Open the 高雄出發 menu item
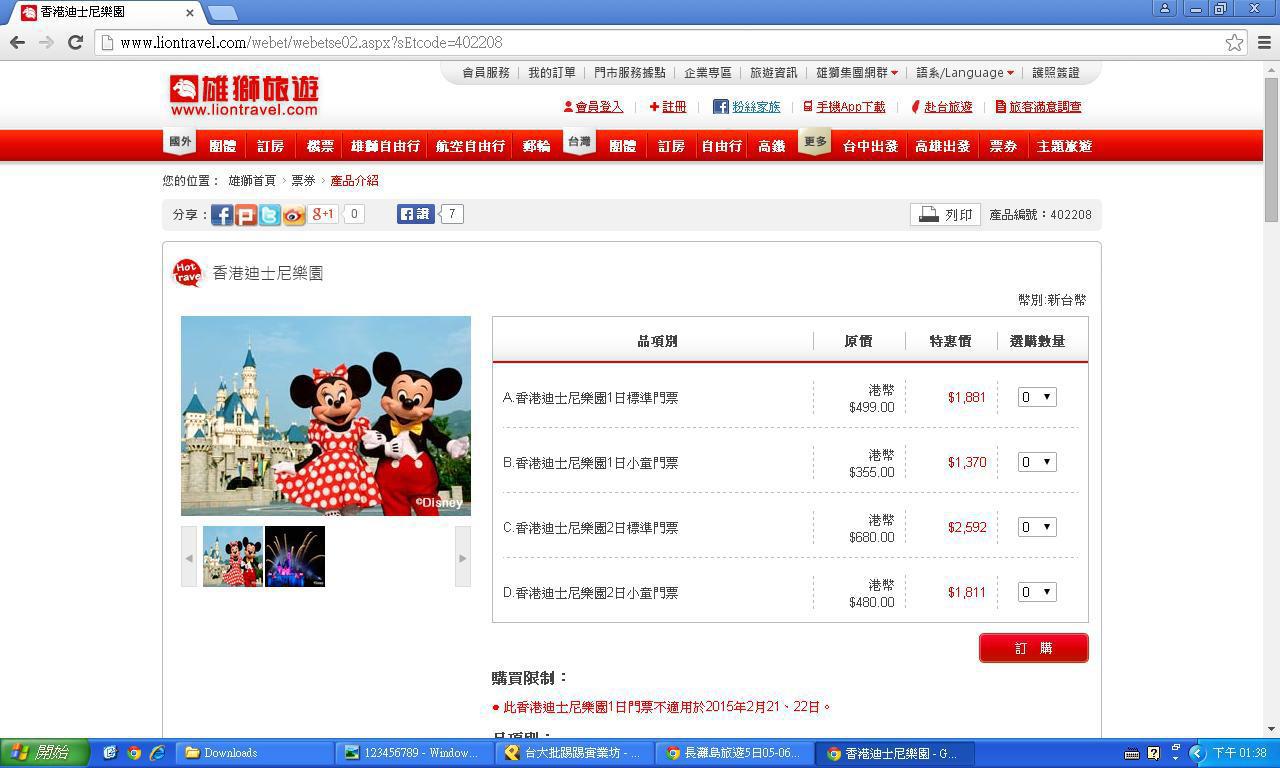The width and height of the screenshot is (1280, 768). coord(942,146)
